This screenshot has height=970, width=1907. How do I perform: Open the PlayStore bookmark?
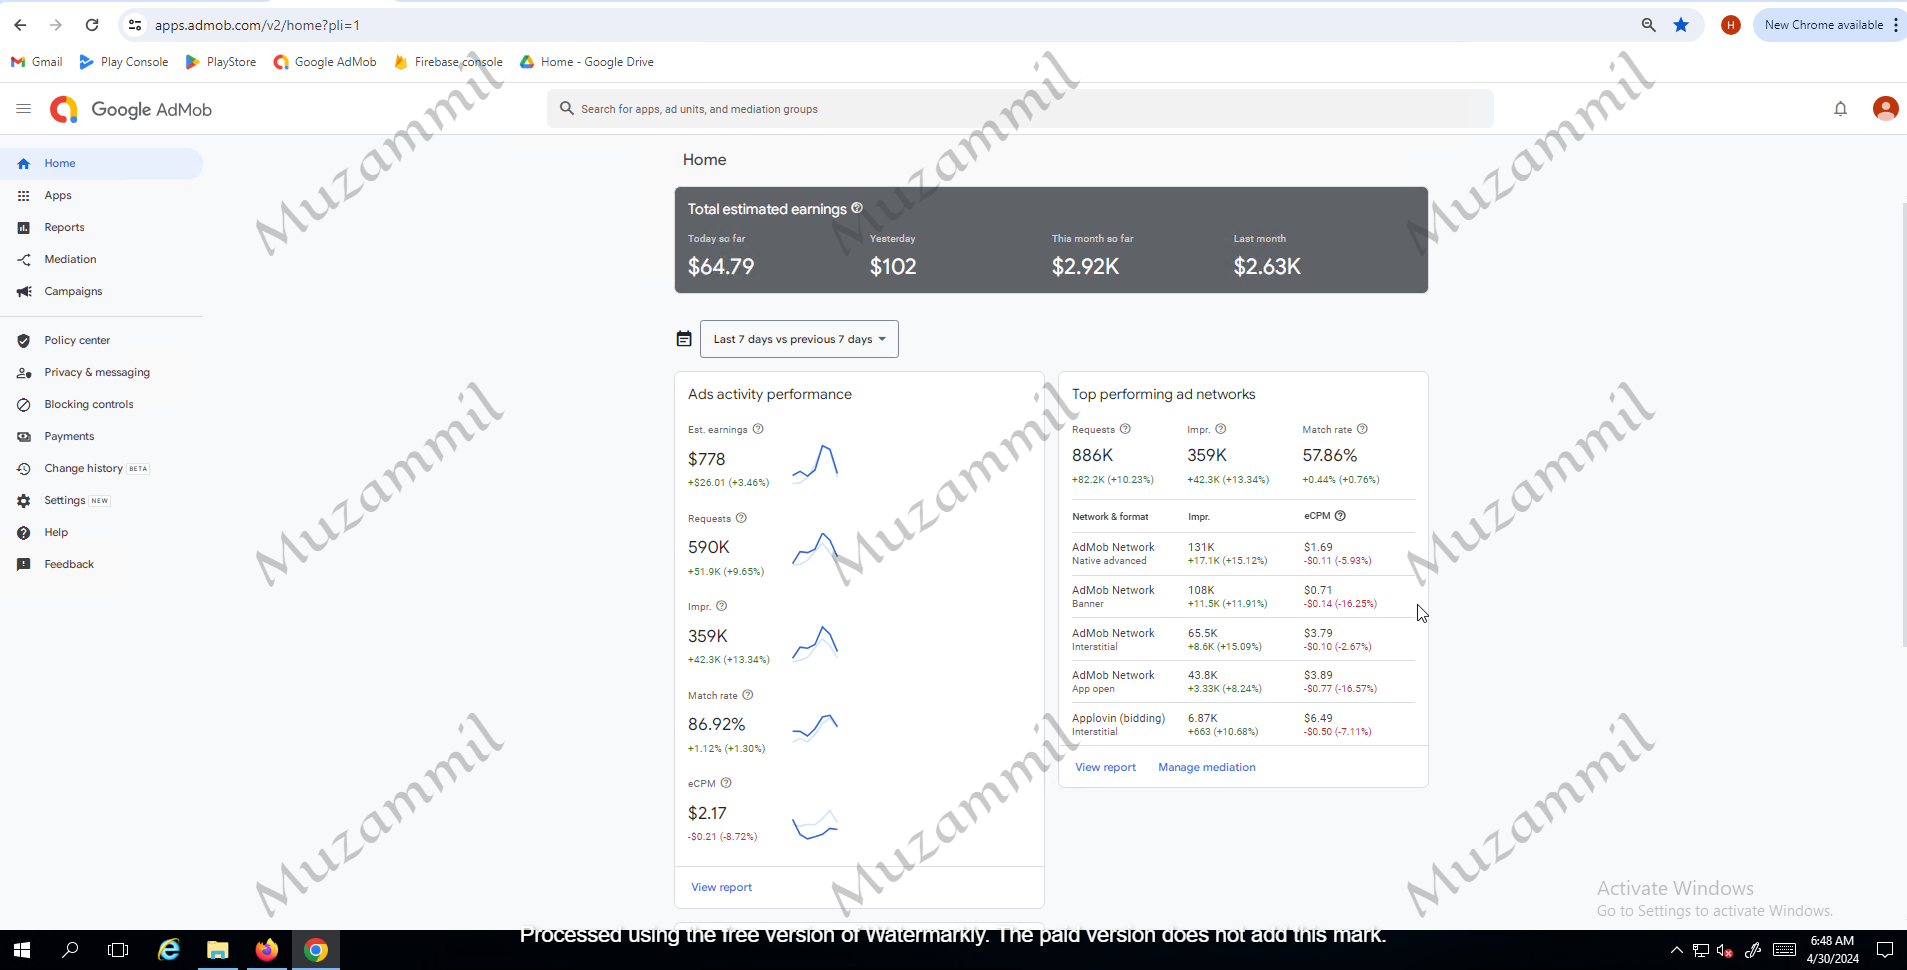[x=221, y=62]
